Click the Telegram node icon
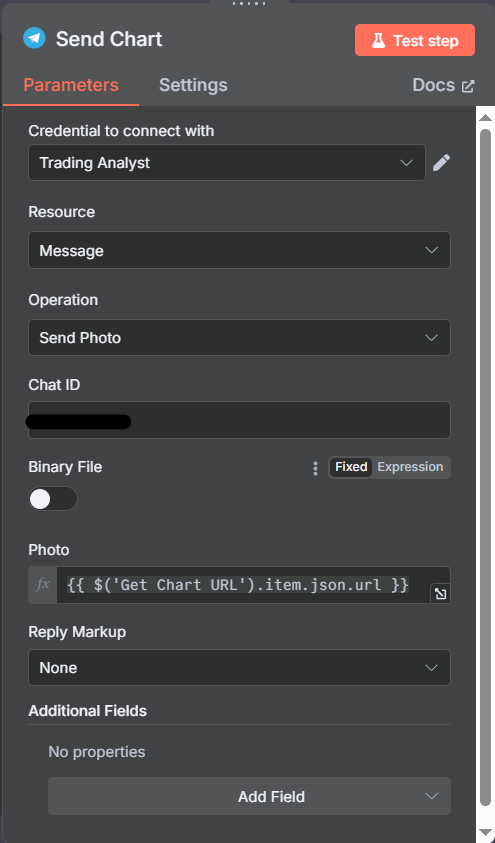This screenshot has height=843, width=495. (34, 39)
